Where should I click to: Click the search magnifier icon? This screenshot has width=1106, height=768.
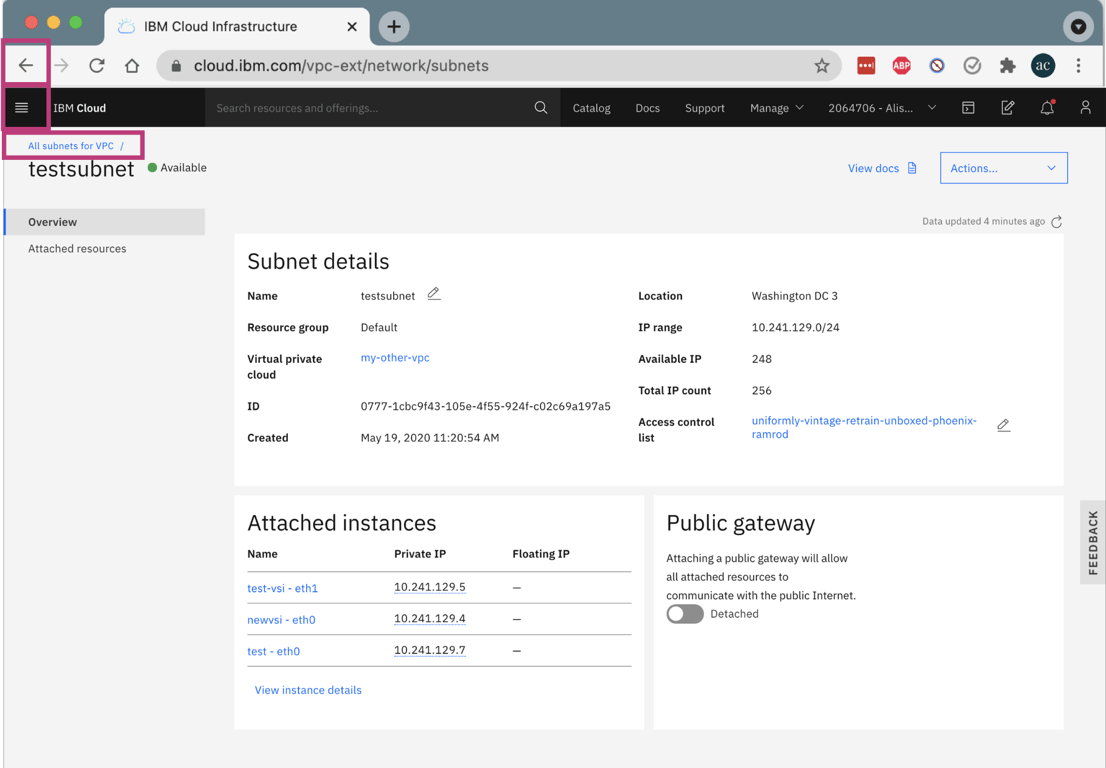[x=541, y=108]
